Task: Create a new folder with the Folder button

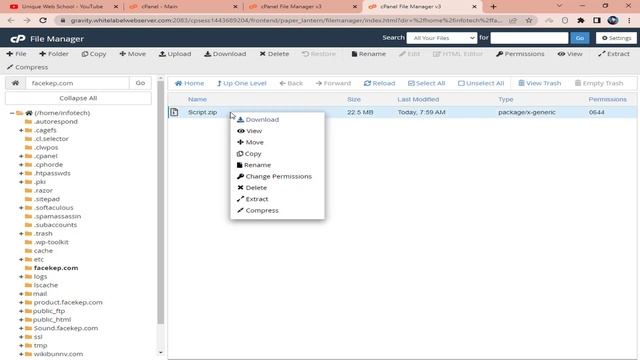Action: (x=54, y=54)
